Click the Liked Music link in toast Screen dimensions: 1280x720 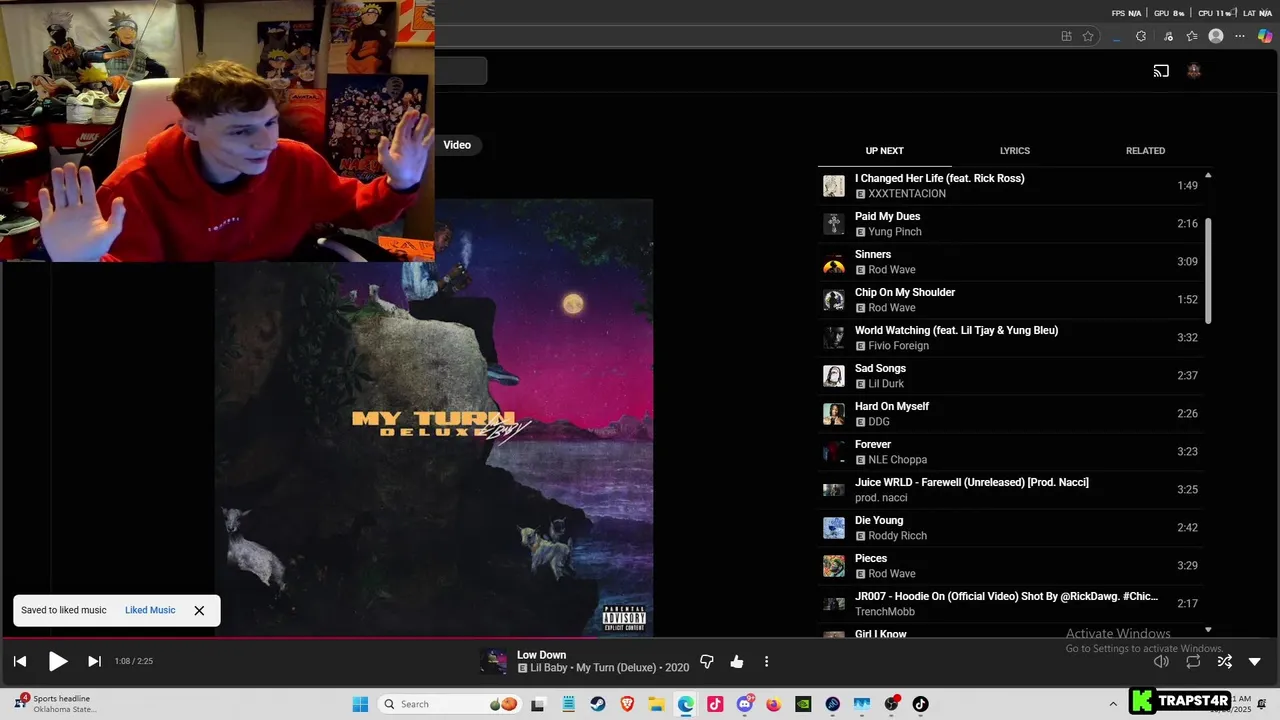[x=150, y=610]
